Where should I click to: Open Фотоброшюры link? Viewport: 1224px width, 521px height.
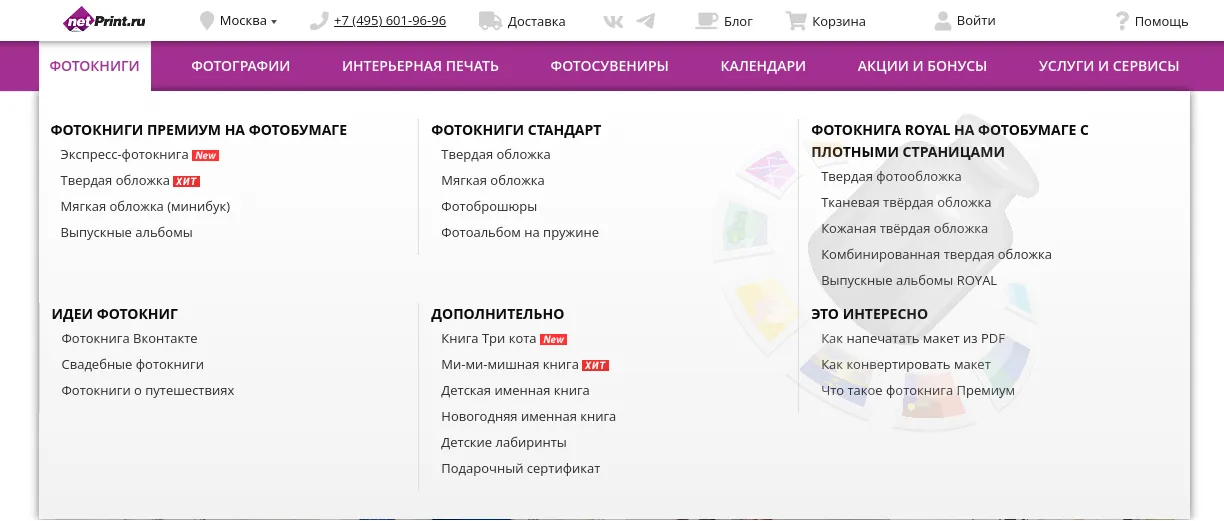[489, 207]
